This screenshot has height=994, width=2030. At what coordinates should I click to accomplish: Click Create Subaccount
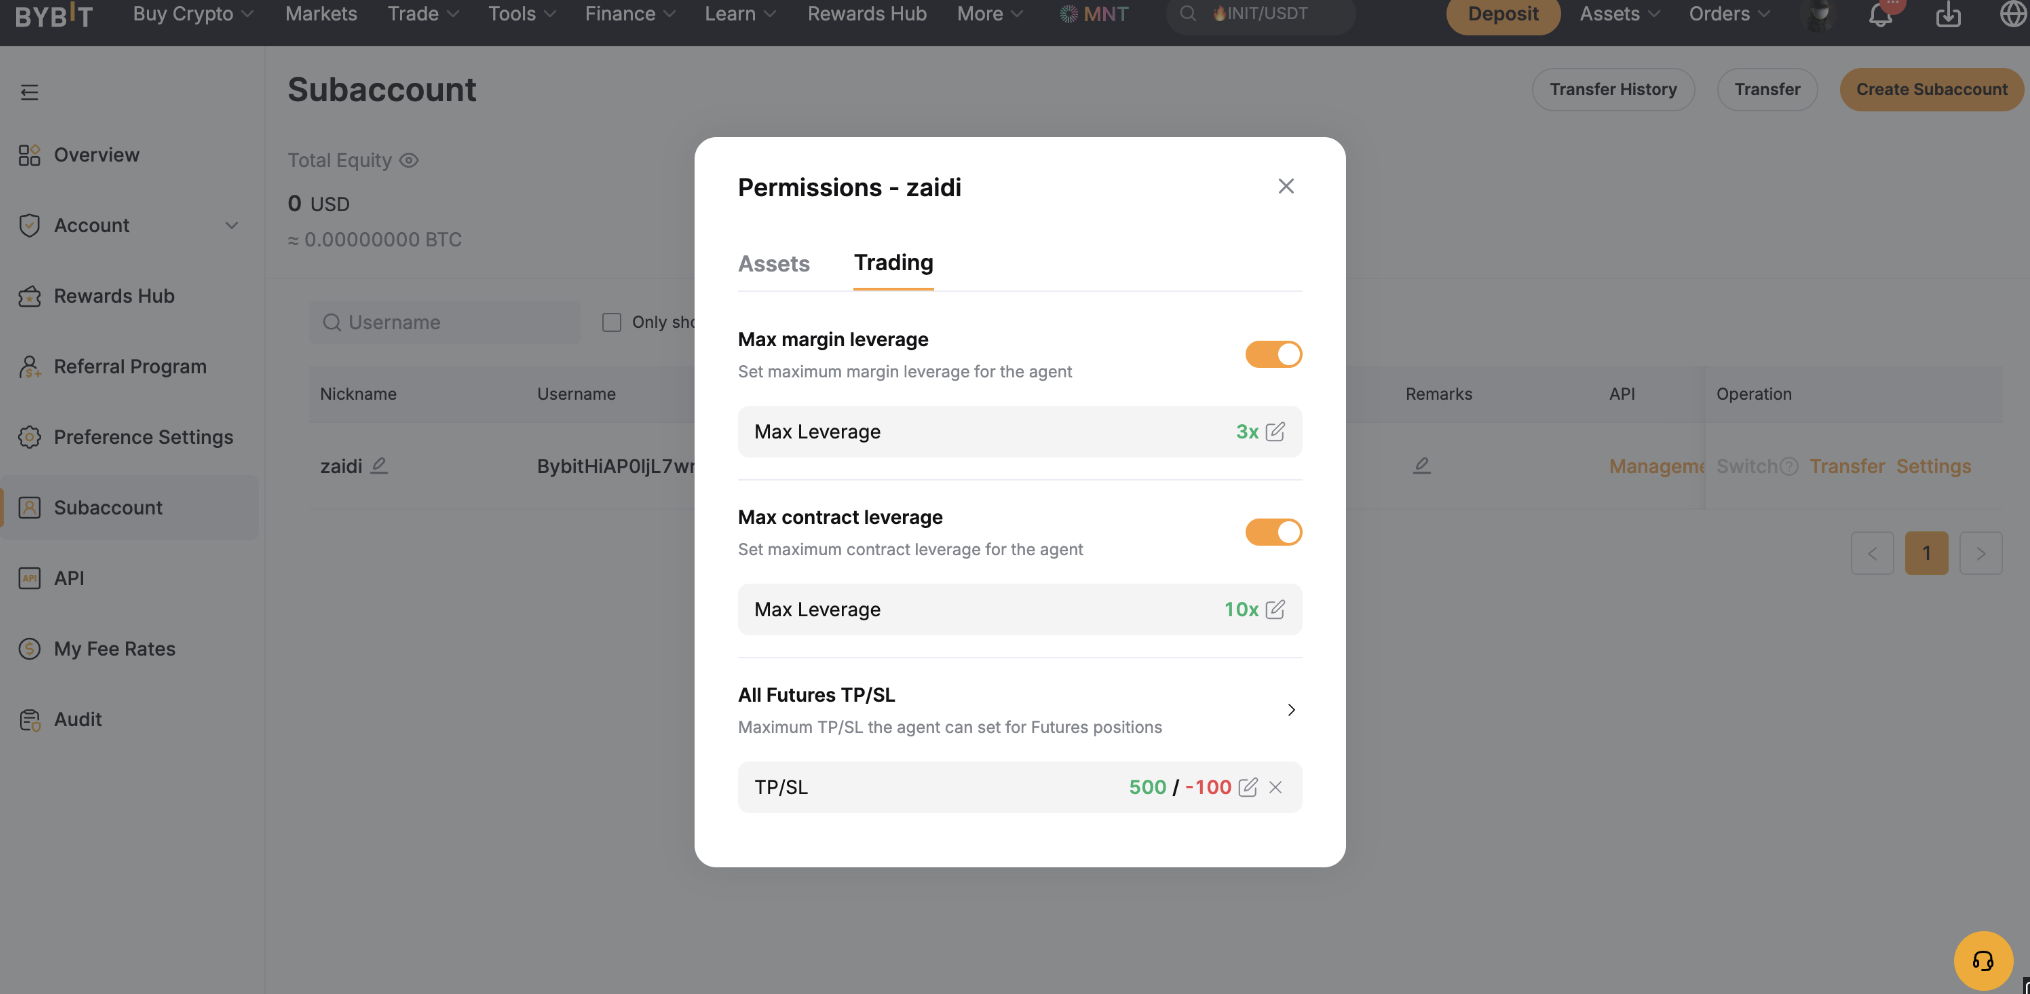[1932, 90]
